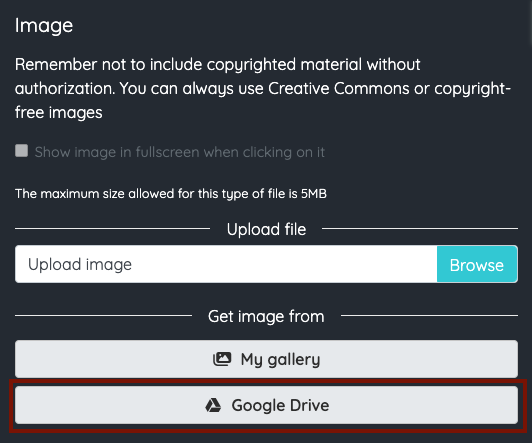Click the line right of 'Get image from'

tap(430, 316)
